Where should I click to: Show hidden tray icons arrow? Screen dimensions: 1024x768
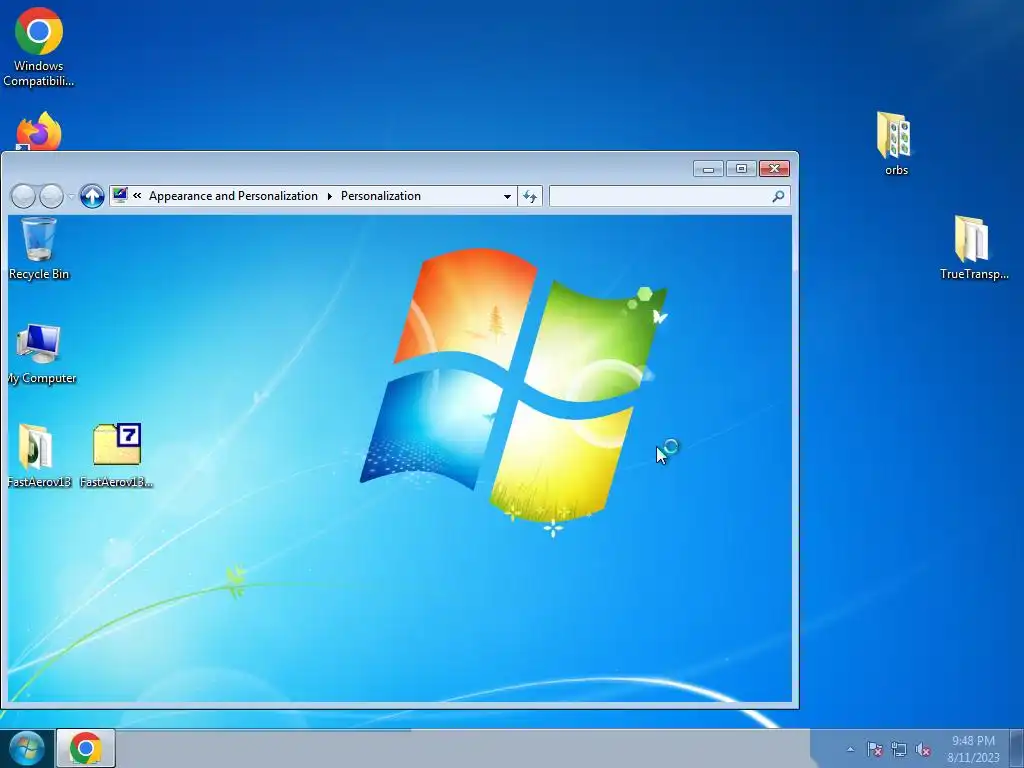click(x=850, y=749)
